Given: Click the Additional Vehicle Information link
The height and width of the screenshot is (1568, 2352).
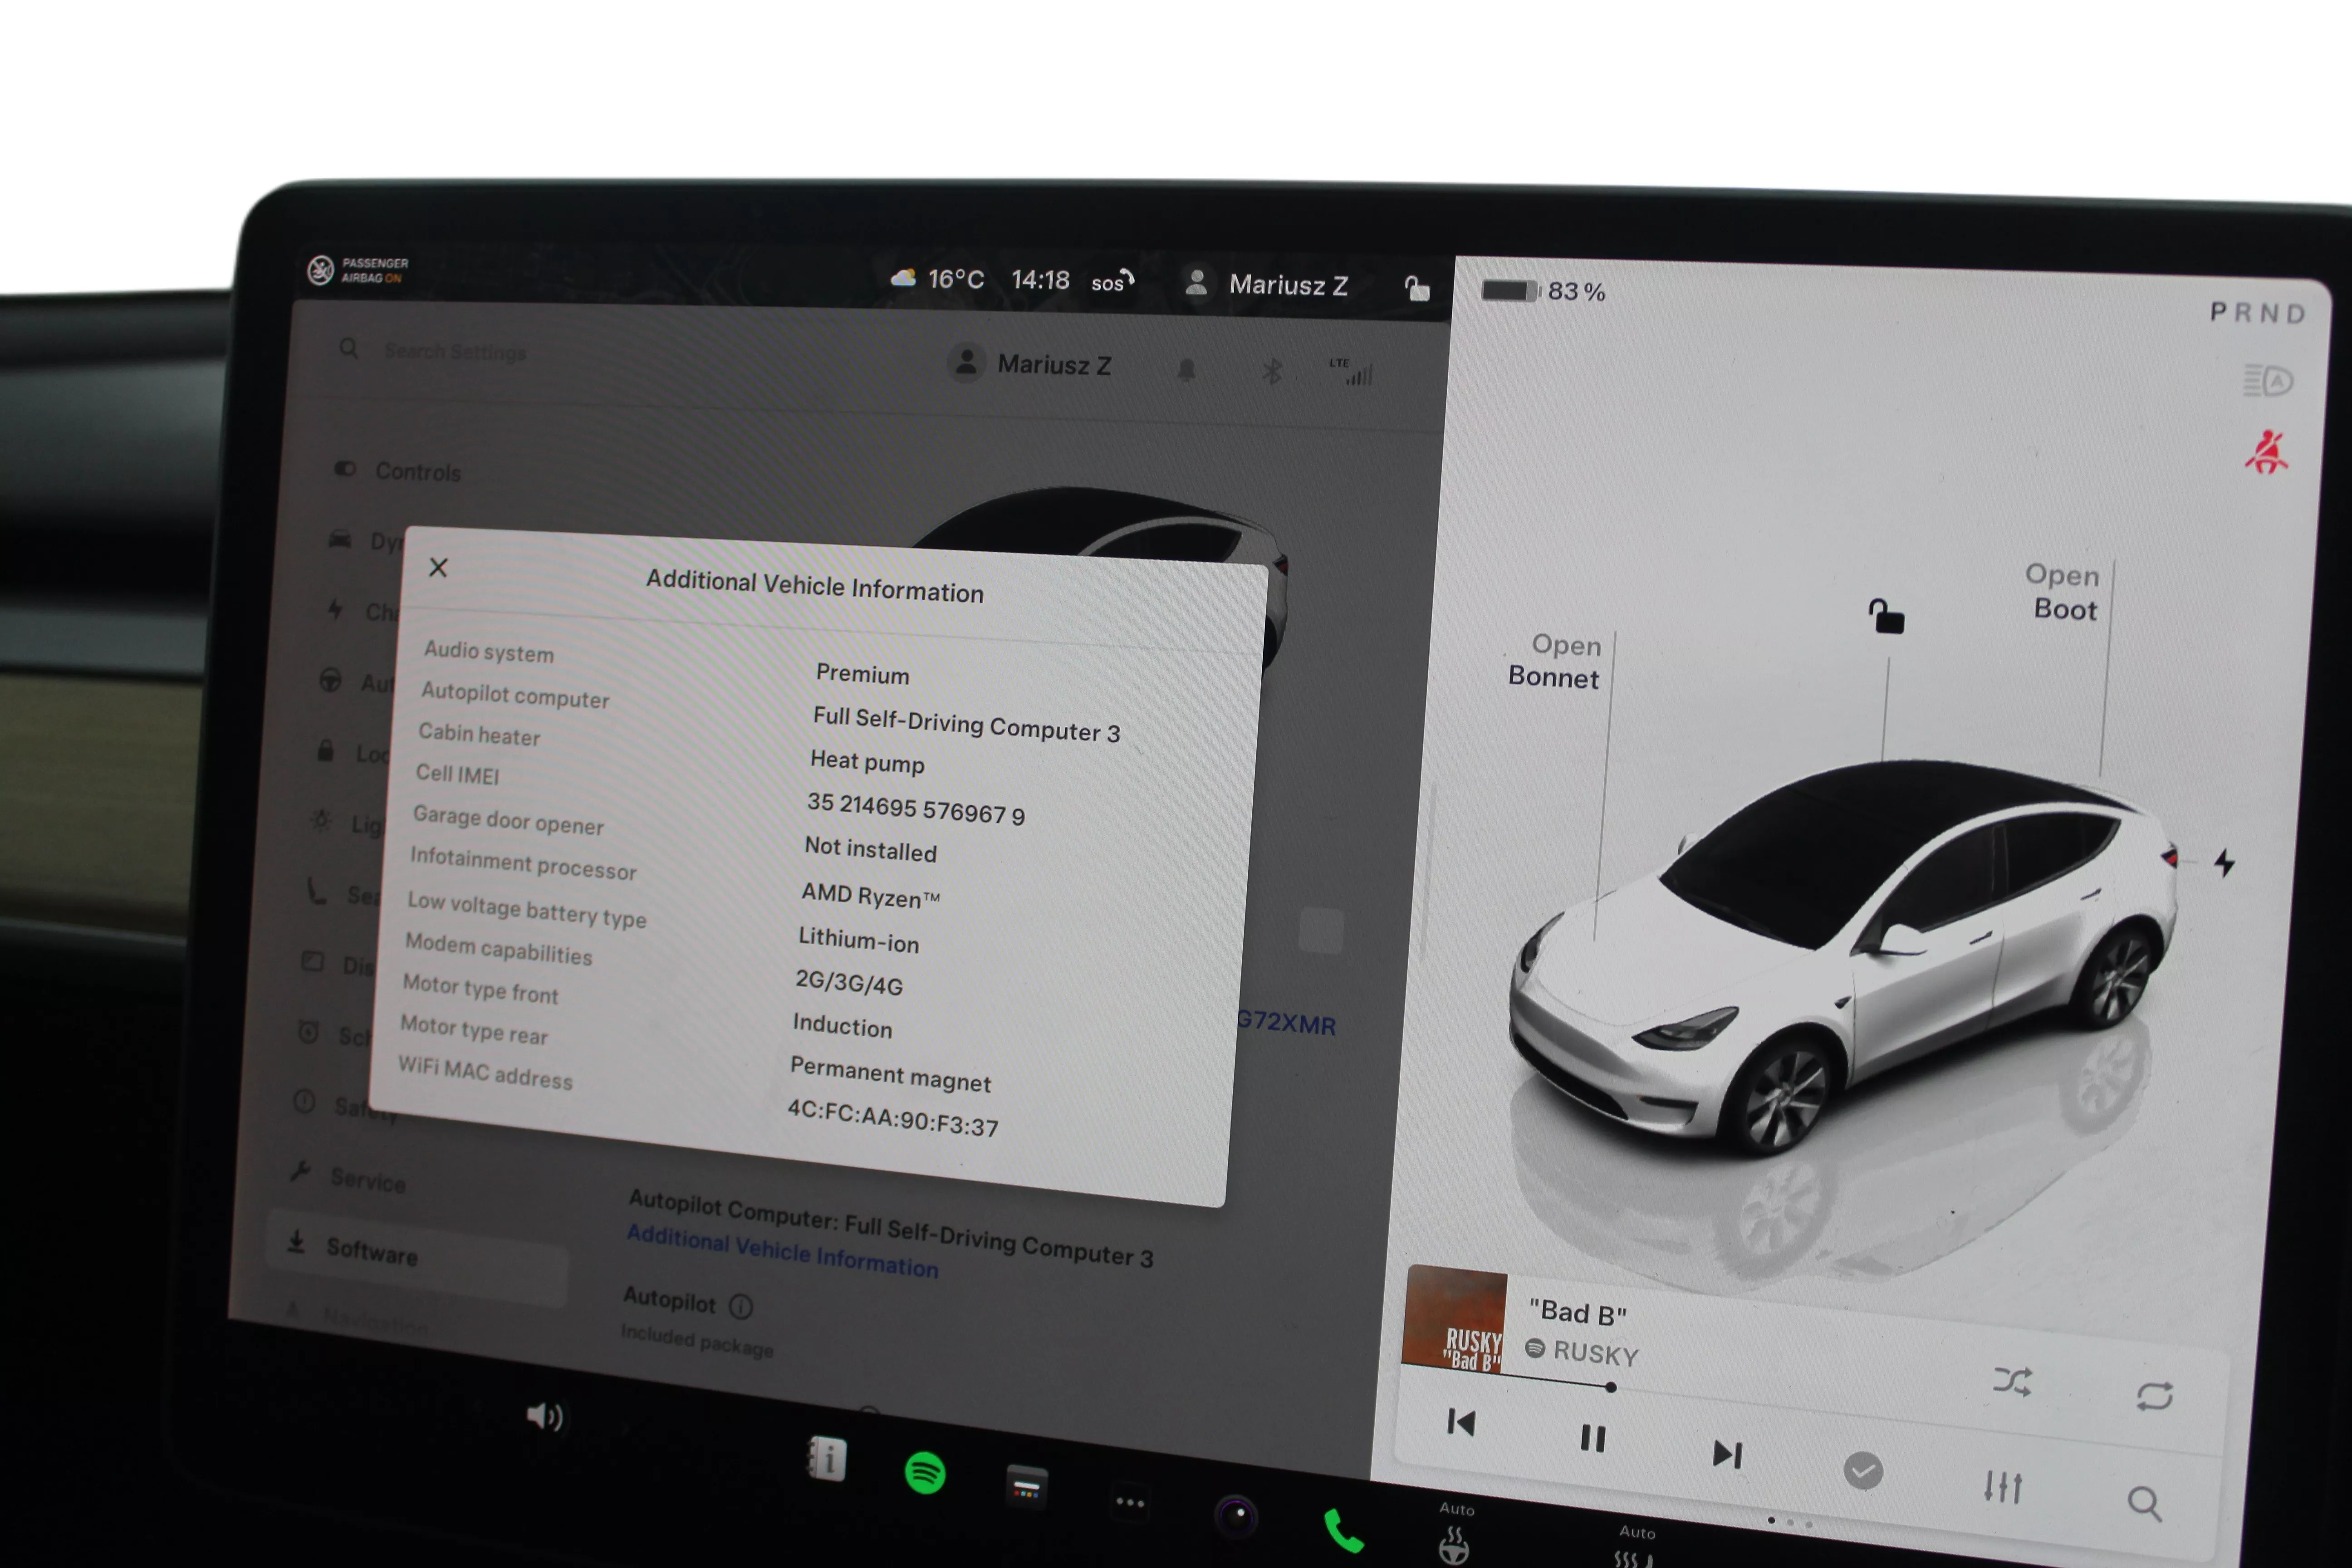Looking at the screenshot, I should 782,1251.
